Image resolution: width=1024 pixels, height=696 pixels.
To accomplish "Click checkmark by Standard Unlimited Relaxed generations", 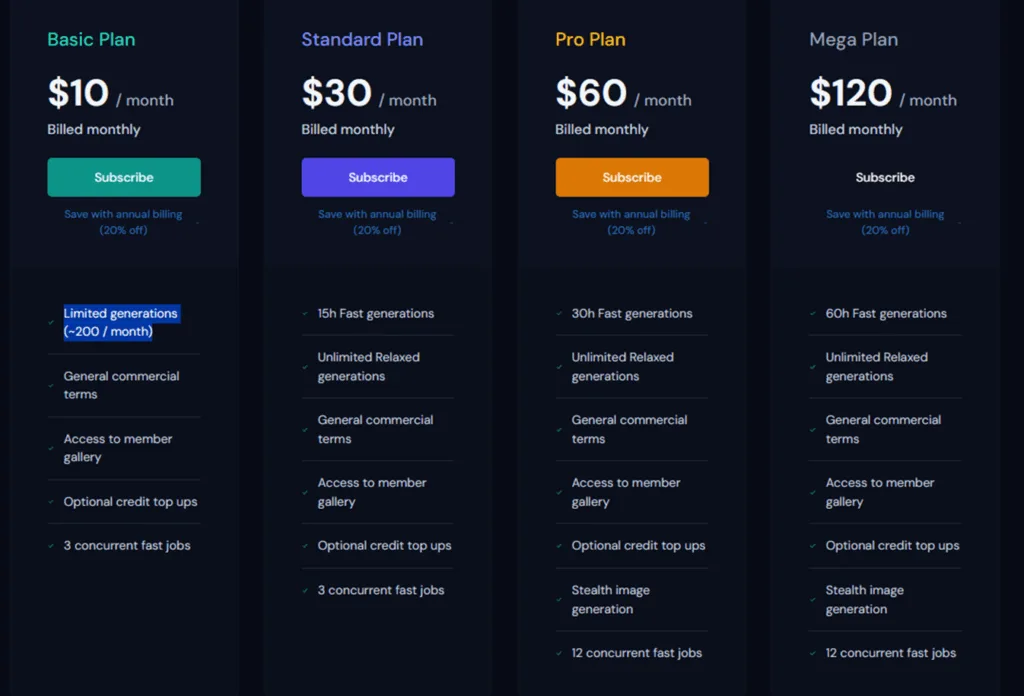I will (305, 367).
